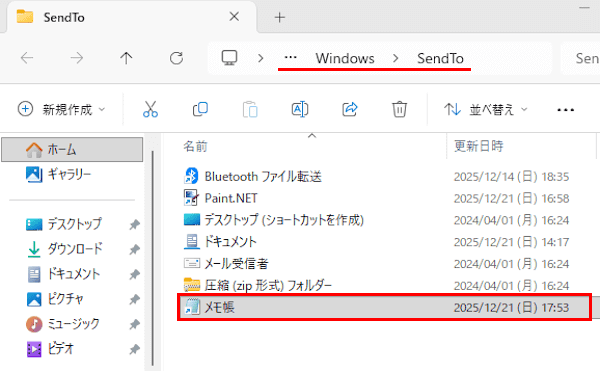Click date 2025/12/21 (日) 17:53
This screenshot has width=600, height=371.
point(511,308)
